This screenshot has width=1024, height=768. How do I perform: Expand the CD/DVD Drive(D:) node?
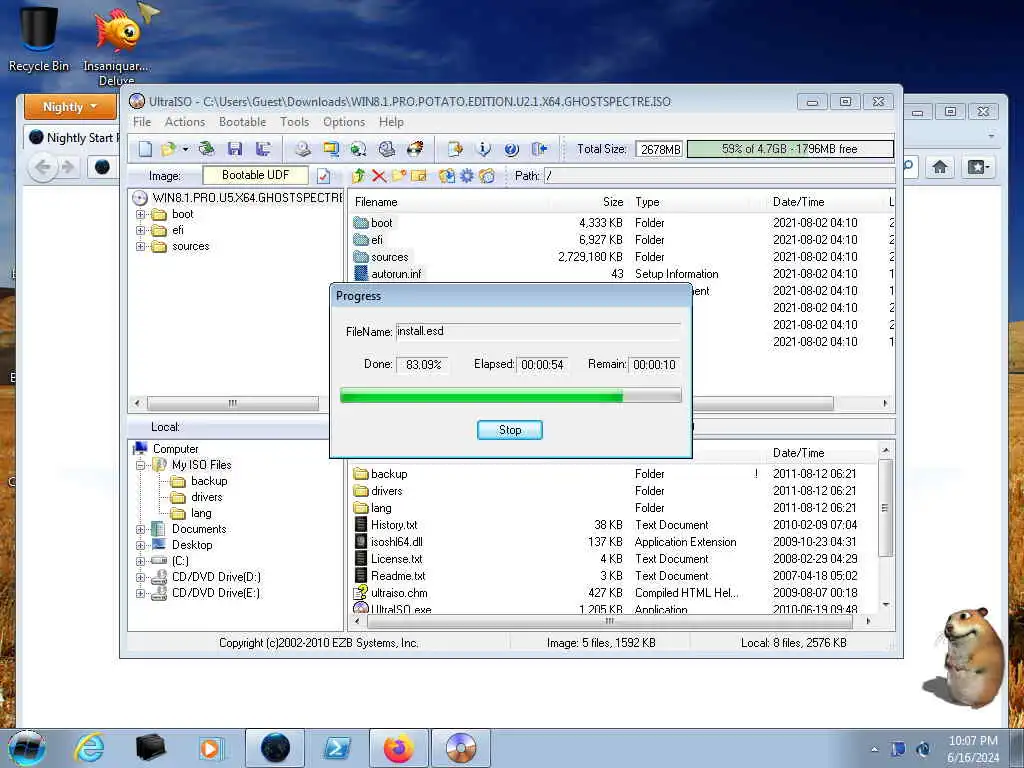coord(140,577)
